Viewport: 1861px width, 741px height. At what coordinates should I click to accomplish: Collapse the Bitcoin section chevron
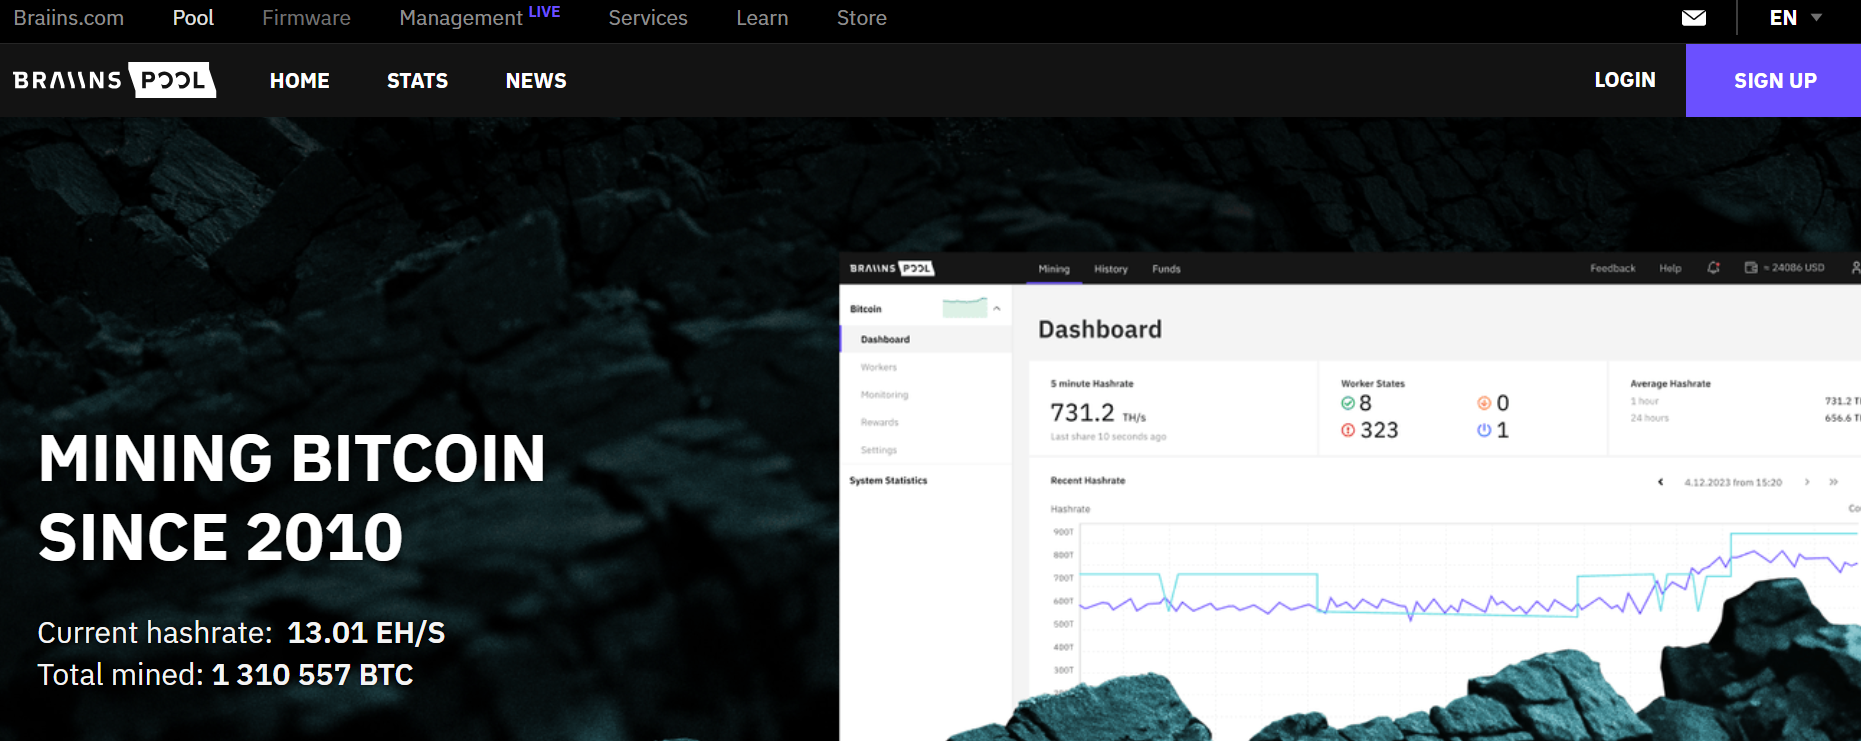tap(997, 309)
